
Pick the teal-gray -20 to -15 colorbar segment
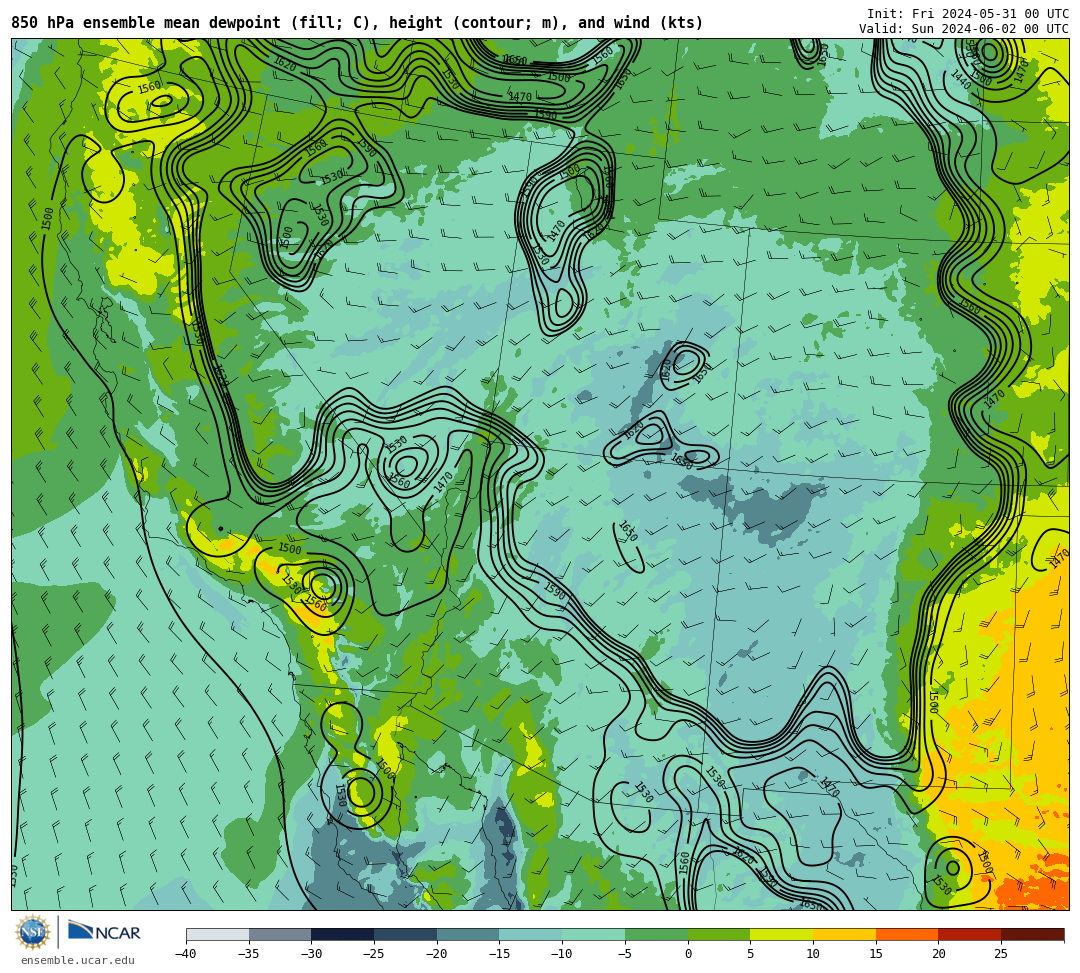468,934
